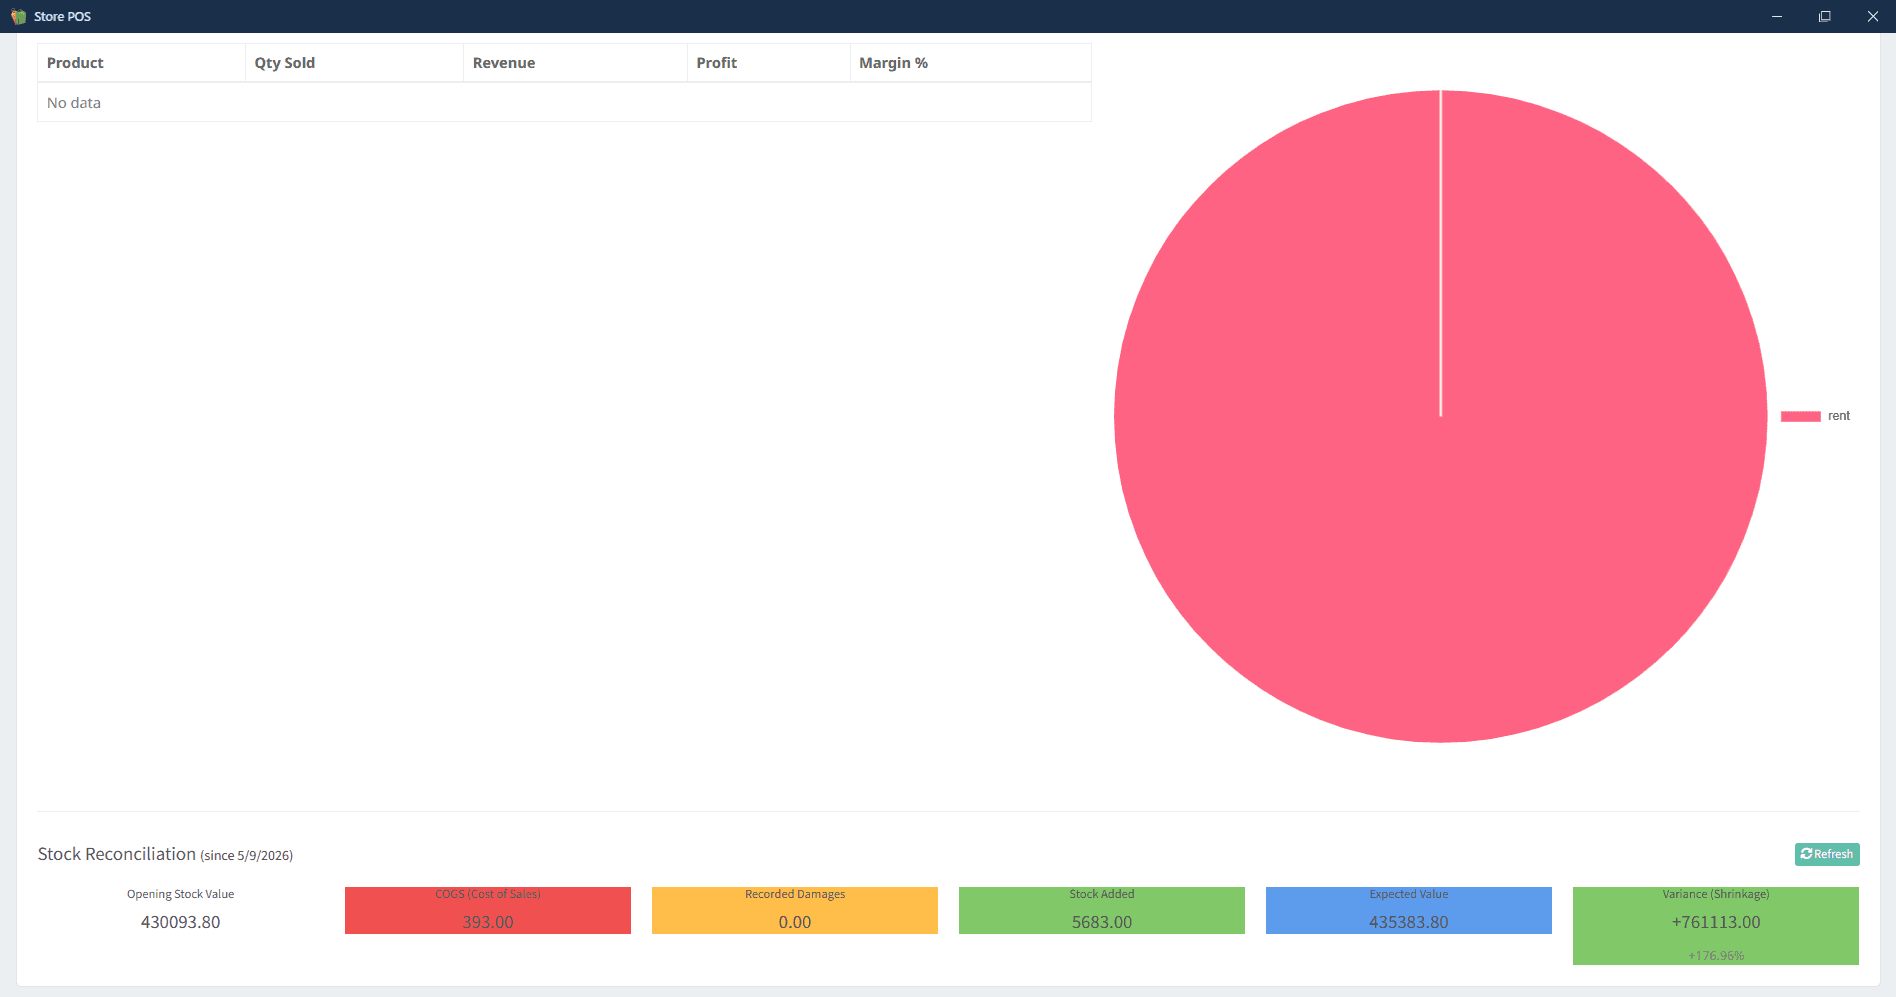Click the Store POS app icon in title bar

click(18, 16)
